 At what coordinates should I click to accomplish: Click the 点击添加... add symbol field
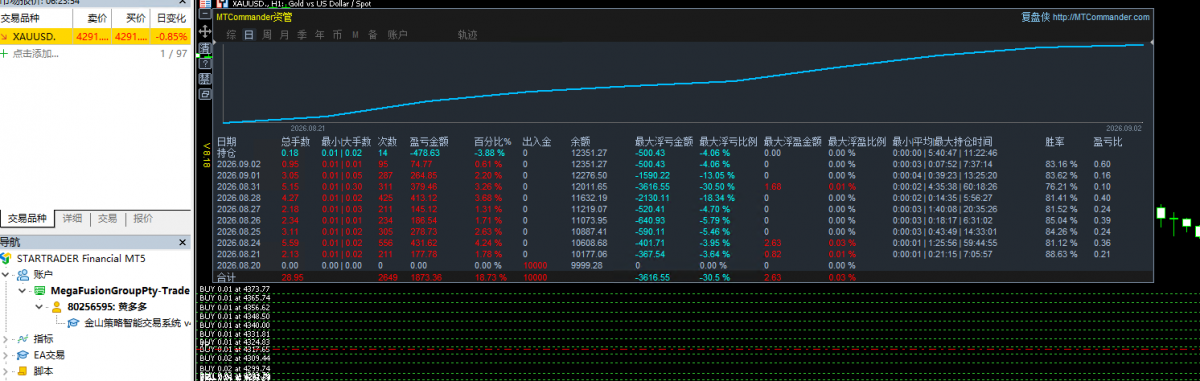click(36, 53)
